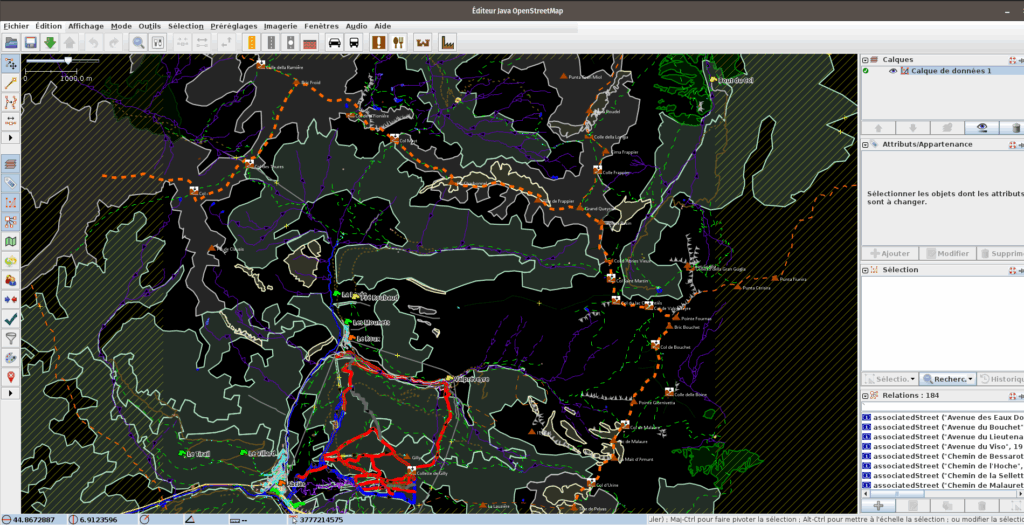
Task: Select the bus preset icon in toolbar
Action: [x=354, y=43]
